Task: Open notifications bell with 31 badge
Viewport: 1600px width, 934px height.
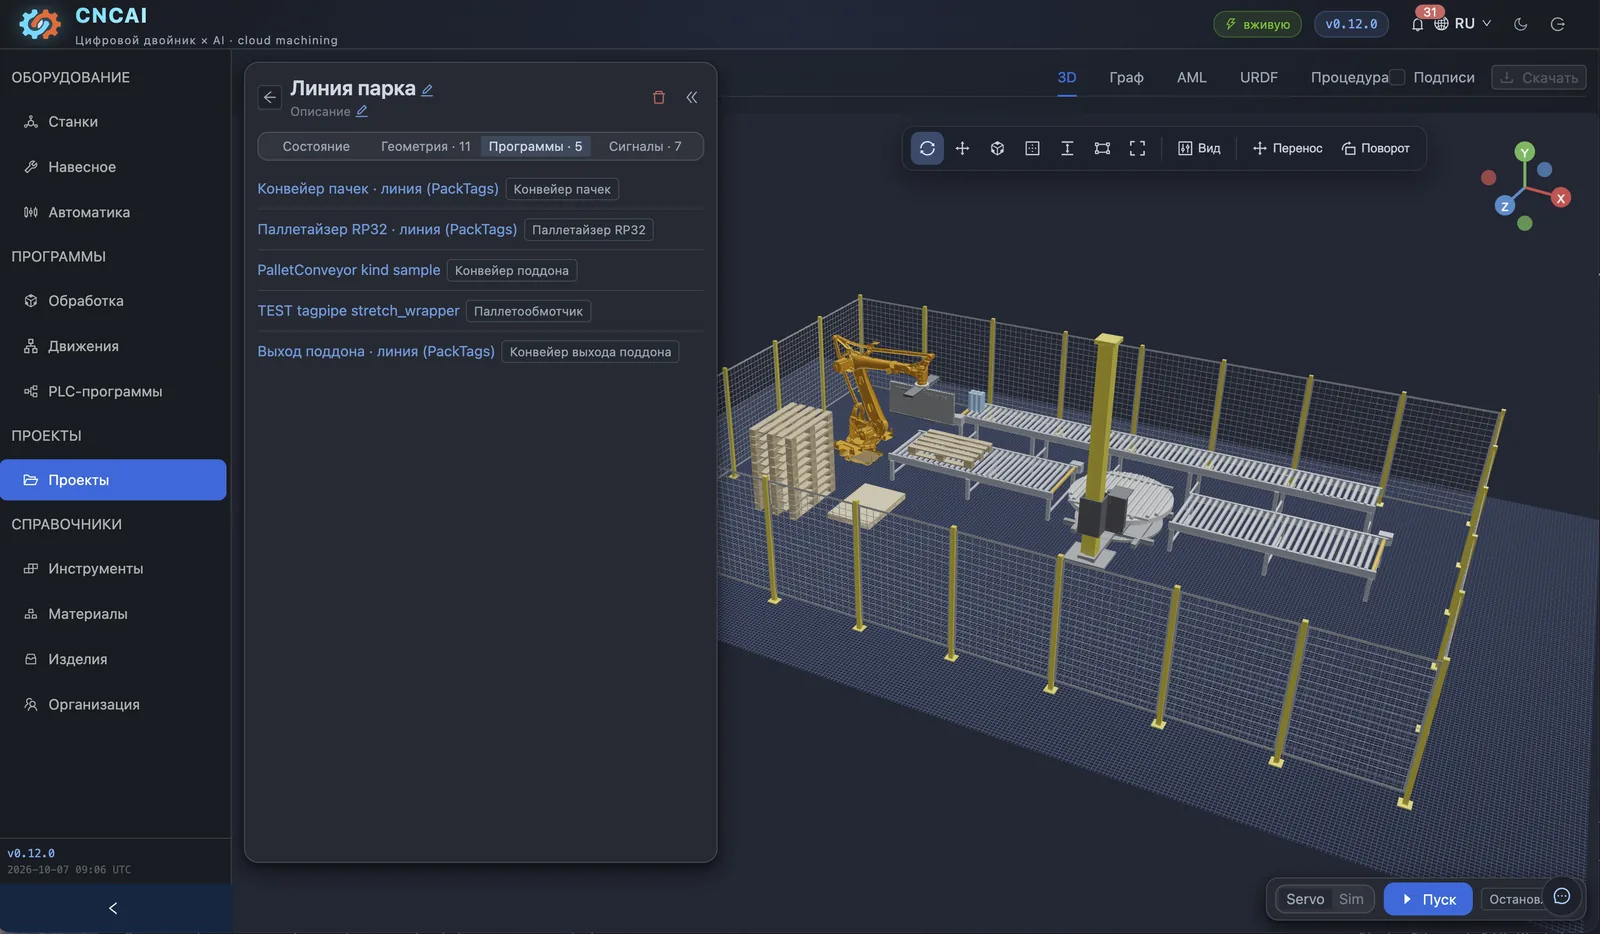Action: tap(1418, 24)
